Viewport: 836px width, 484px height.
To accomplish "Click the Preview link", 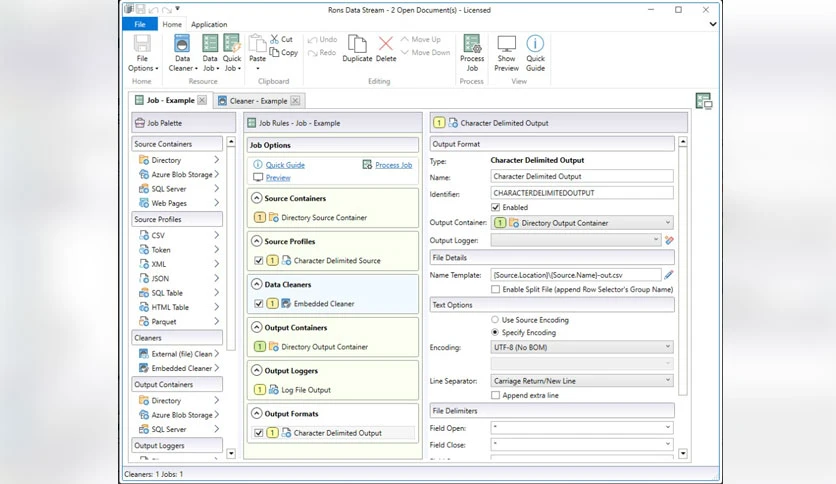I will [x=278, y=178].
